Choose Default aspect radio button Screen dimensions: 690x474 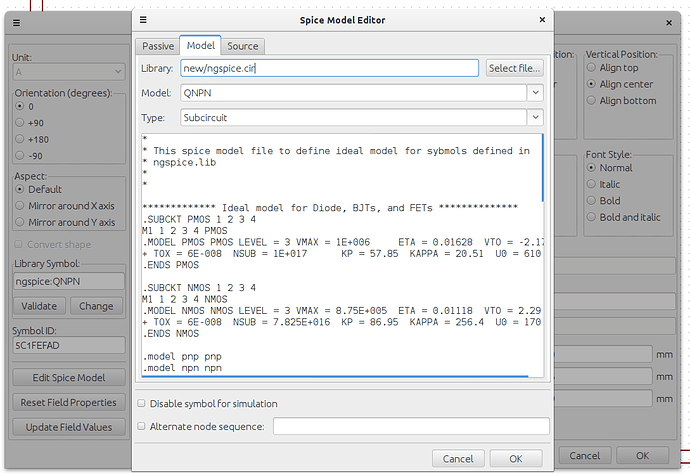[x=20, y=189]
